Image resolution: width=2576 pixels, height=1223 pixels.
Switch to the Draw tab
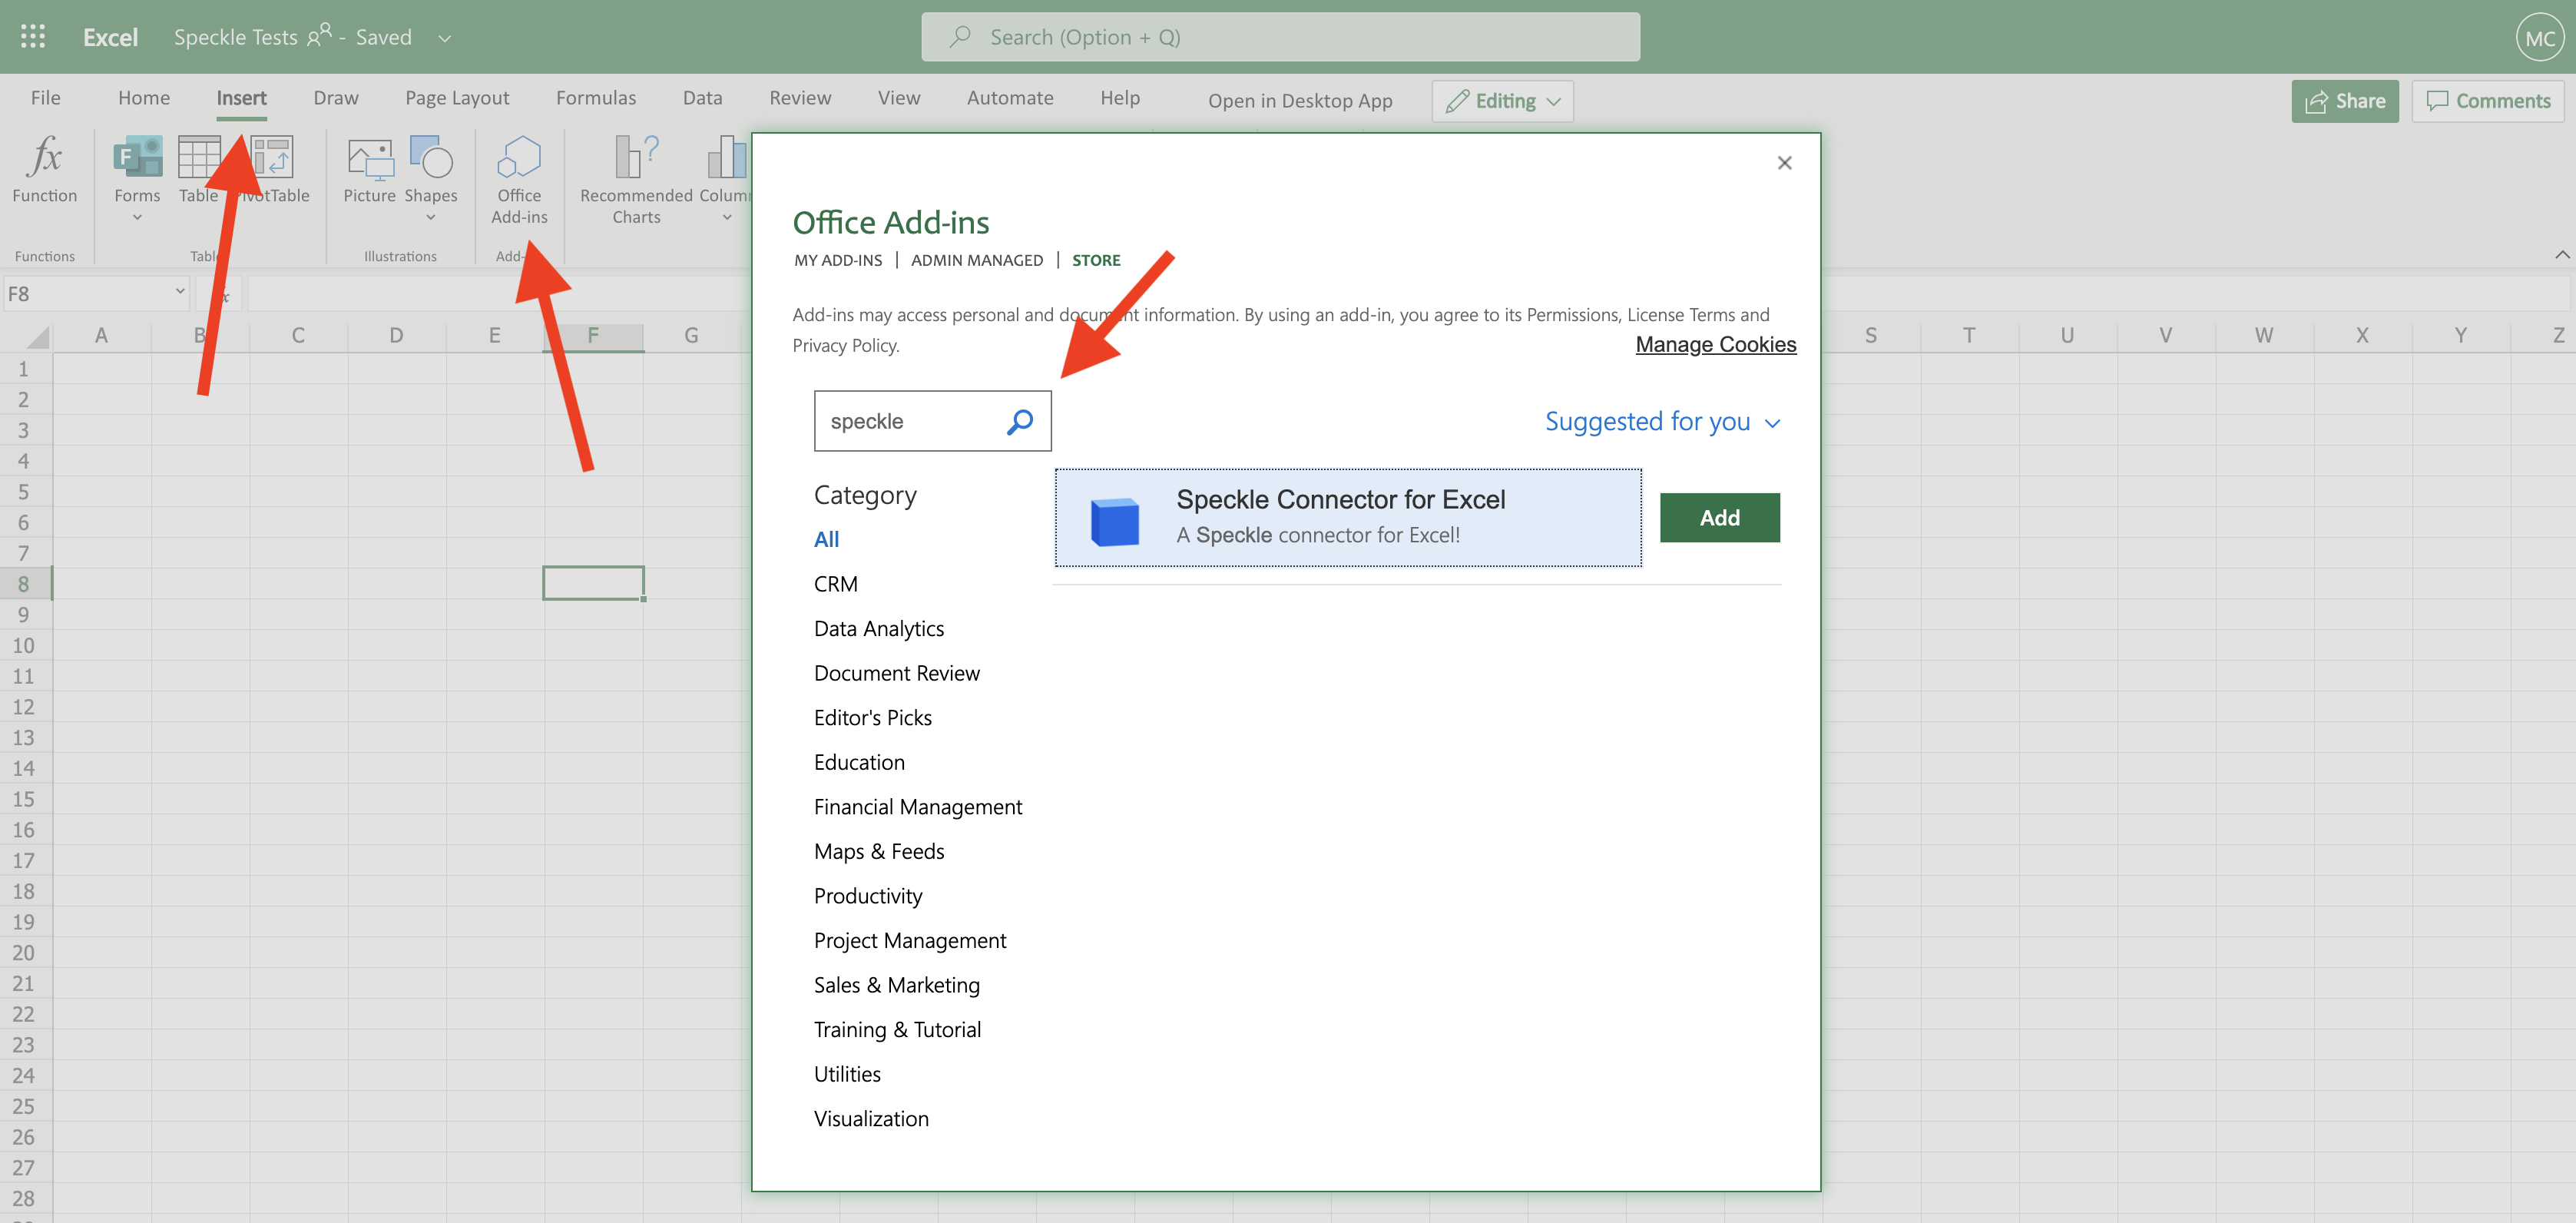[336, 98]
